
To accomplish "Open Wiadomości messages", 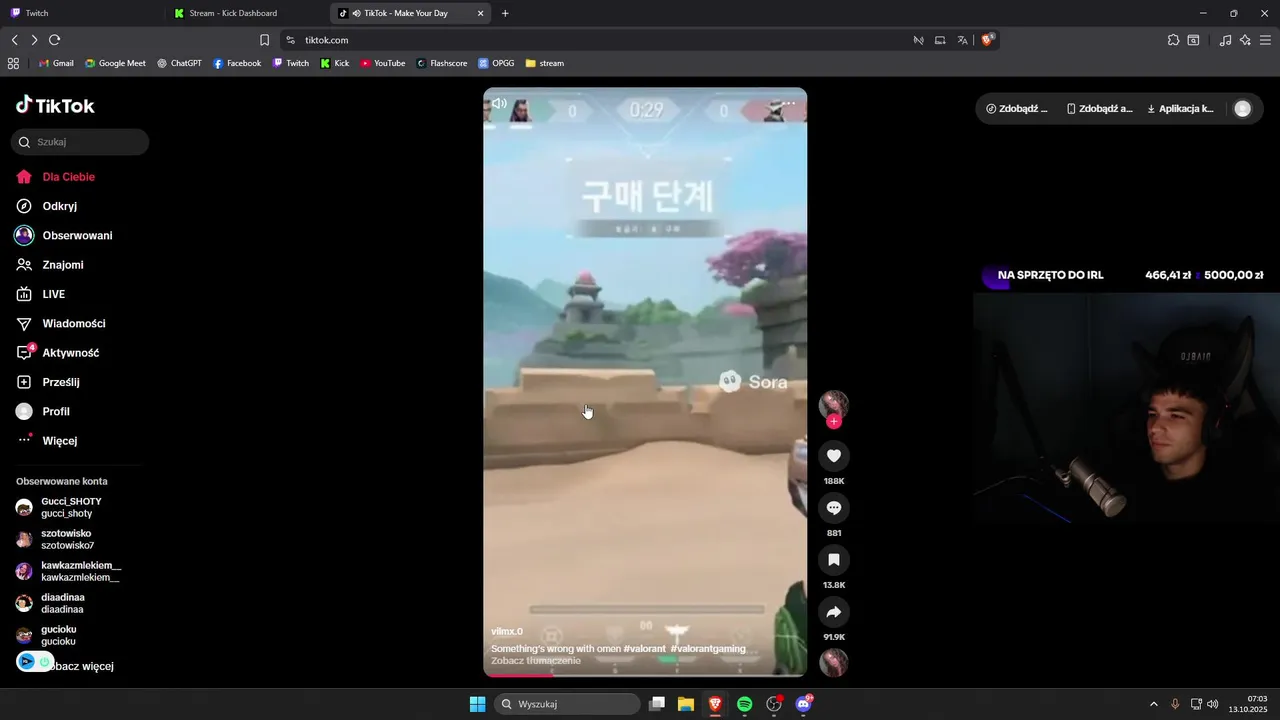I will click(x=73, y=324).
